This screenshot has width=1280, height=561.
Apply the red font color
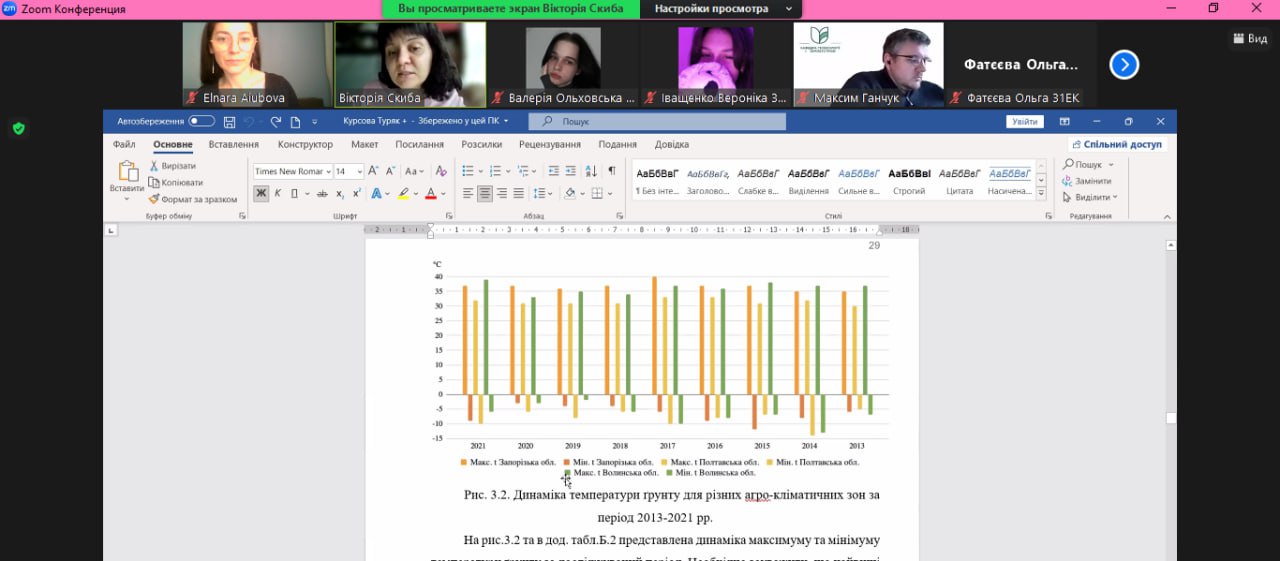point(431,193)
